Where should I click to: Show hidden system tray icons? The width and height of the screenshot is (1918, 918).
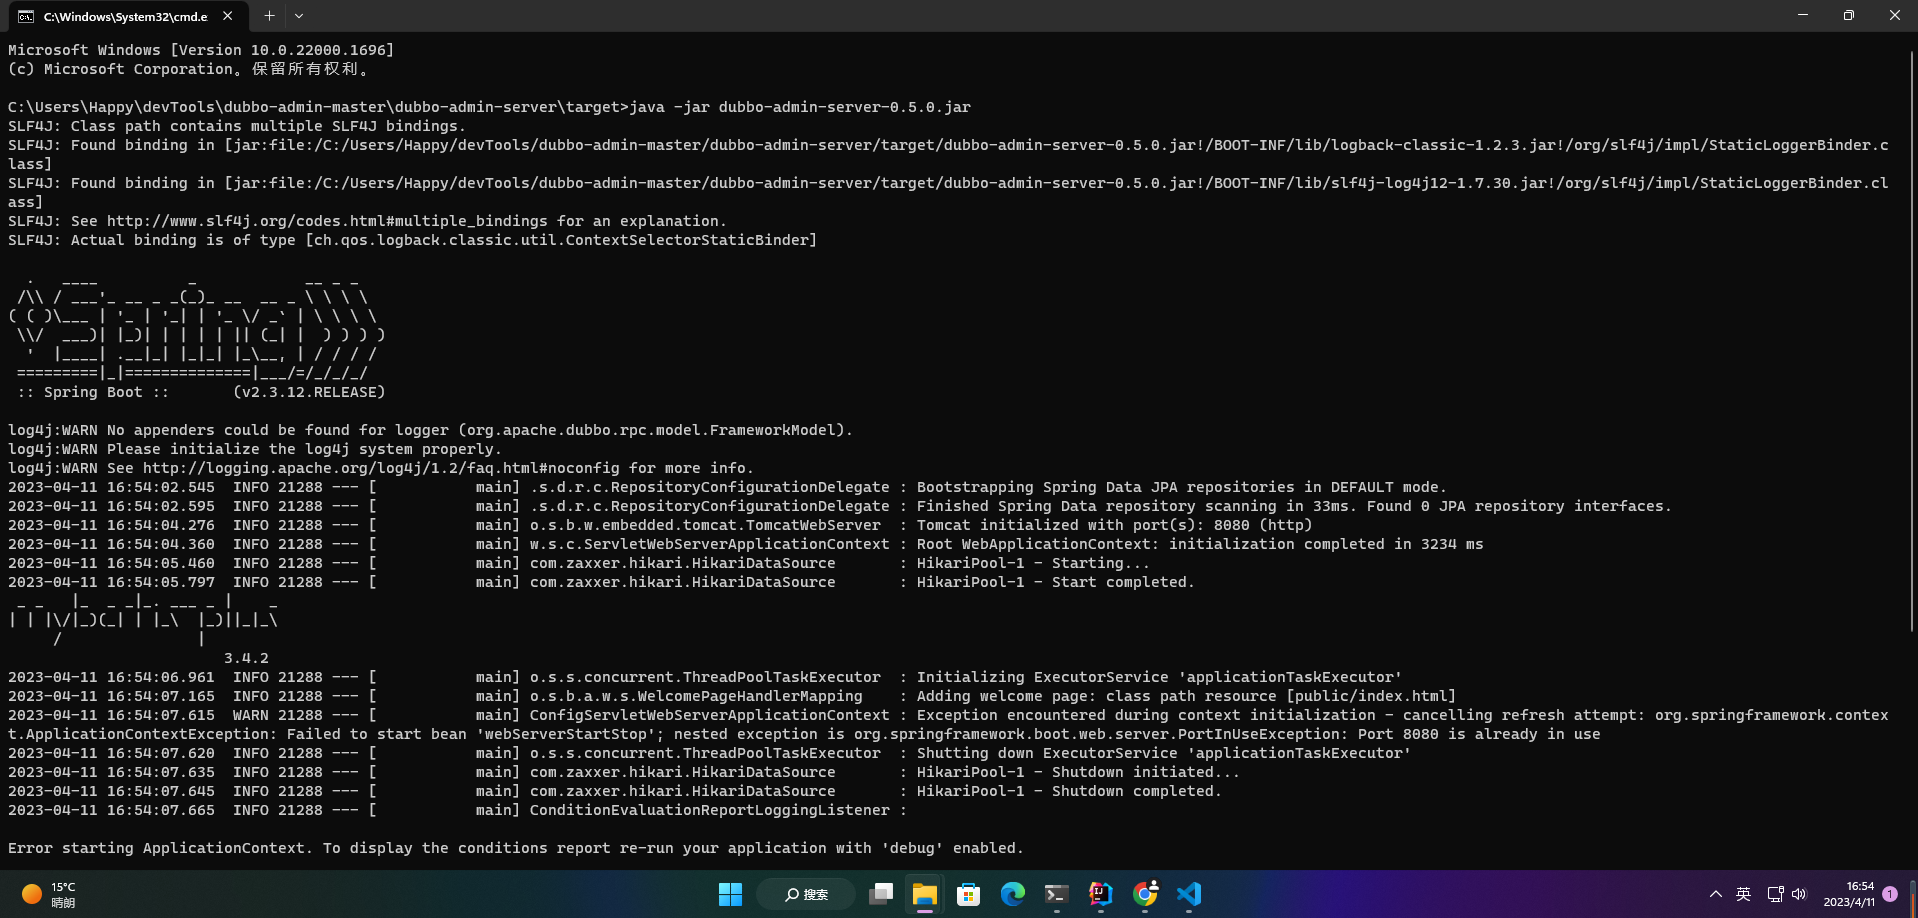(1716, 894)
